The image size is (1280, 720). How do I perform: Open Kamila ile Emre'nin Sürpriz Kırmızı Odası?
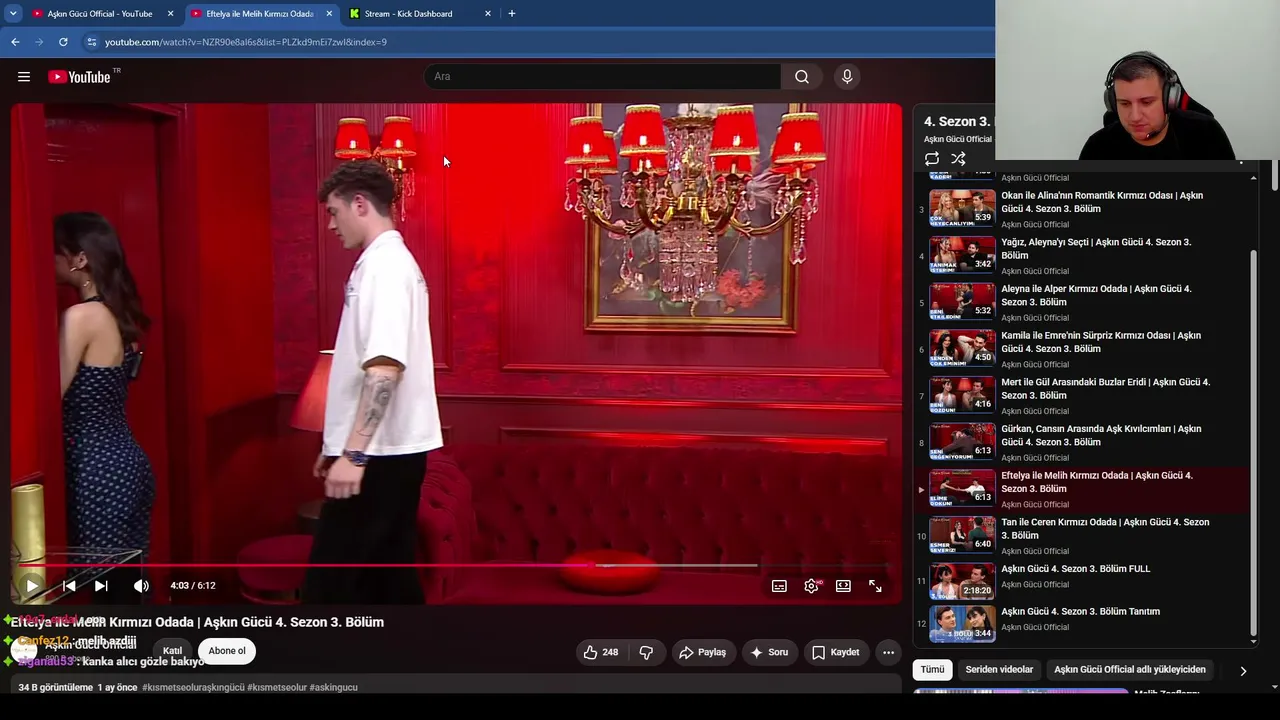point(1101,342)
